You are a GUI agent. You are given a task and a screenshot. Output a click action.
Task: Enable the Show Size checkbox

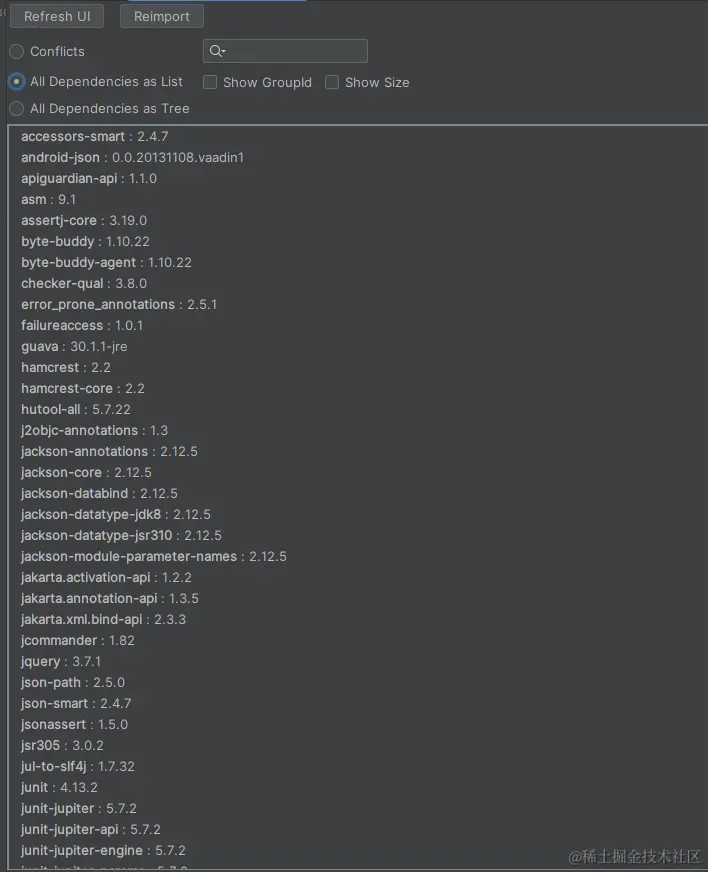(x=332, y=82)
